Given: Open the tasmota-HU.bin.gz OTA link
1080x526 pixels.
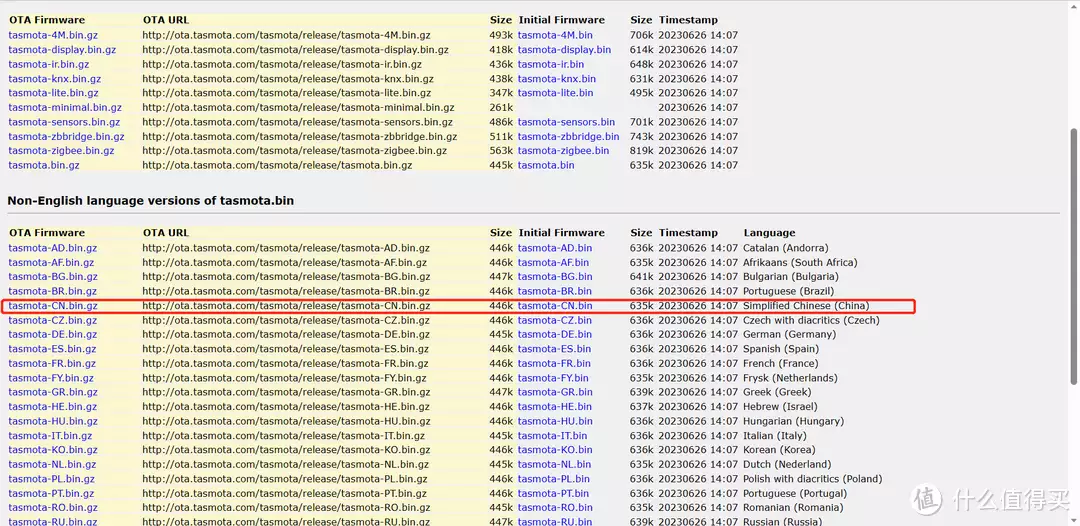Looking at the screenshot, I should click(53, 421).
